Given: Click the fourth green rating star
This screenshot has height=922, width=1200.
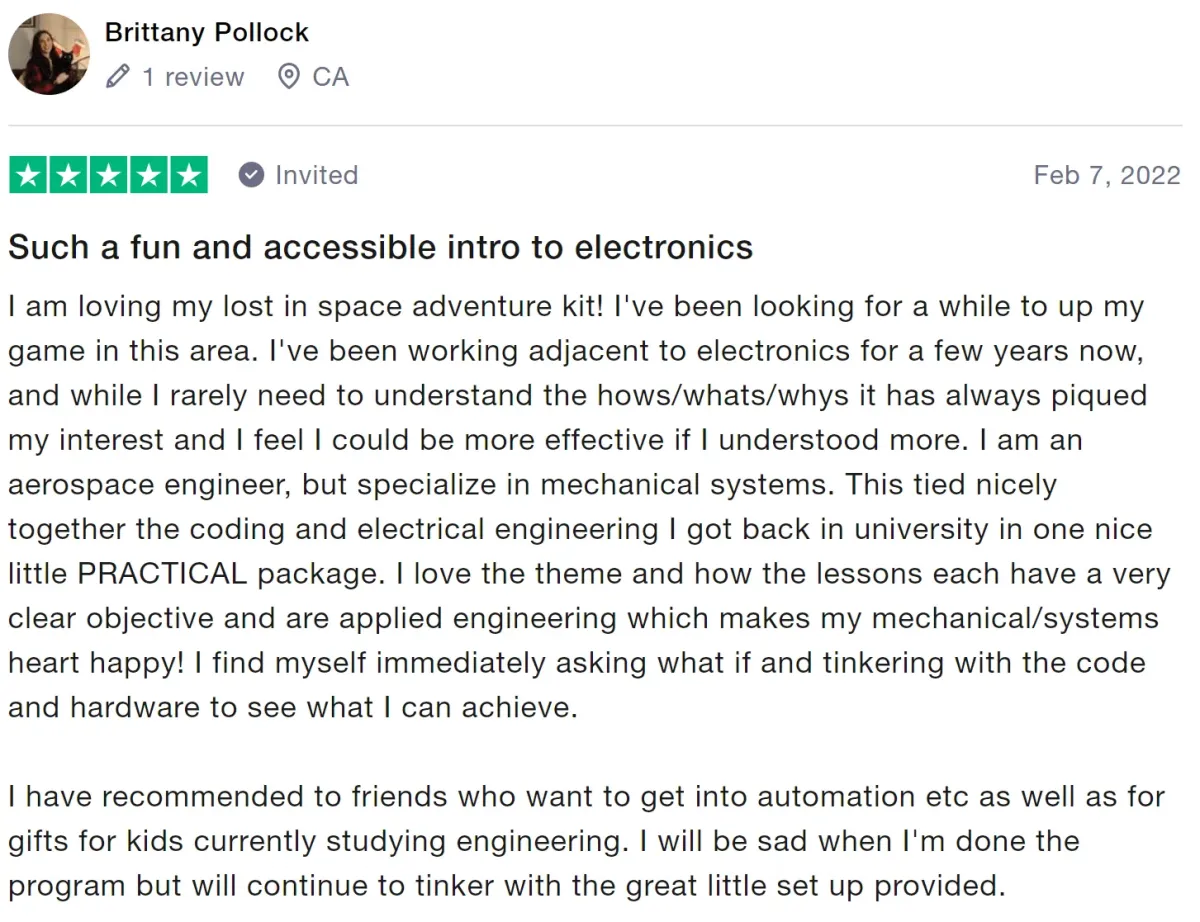Looking at the screenshot, I should tap(148, 176).
